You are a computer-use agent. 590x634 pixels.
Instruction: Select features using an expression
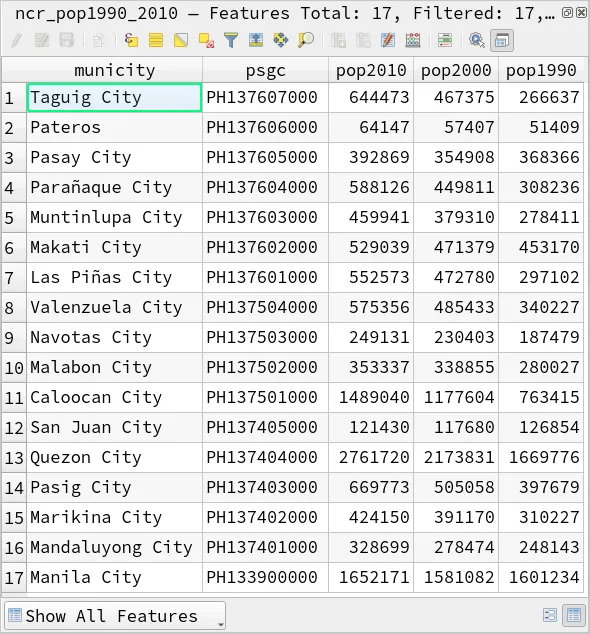click(x=131, y=40)
